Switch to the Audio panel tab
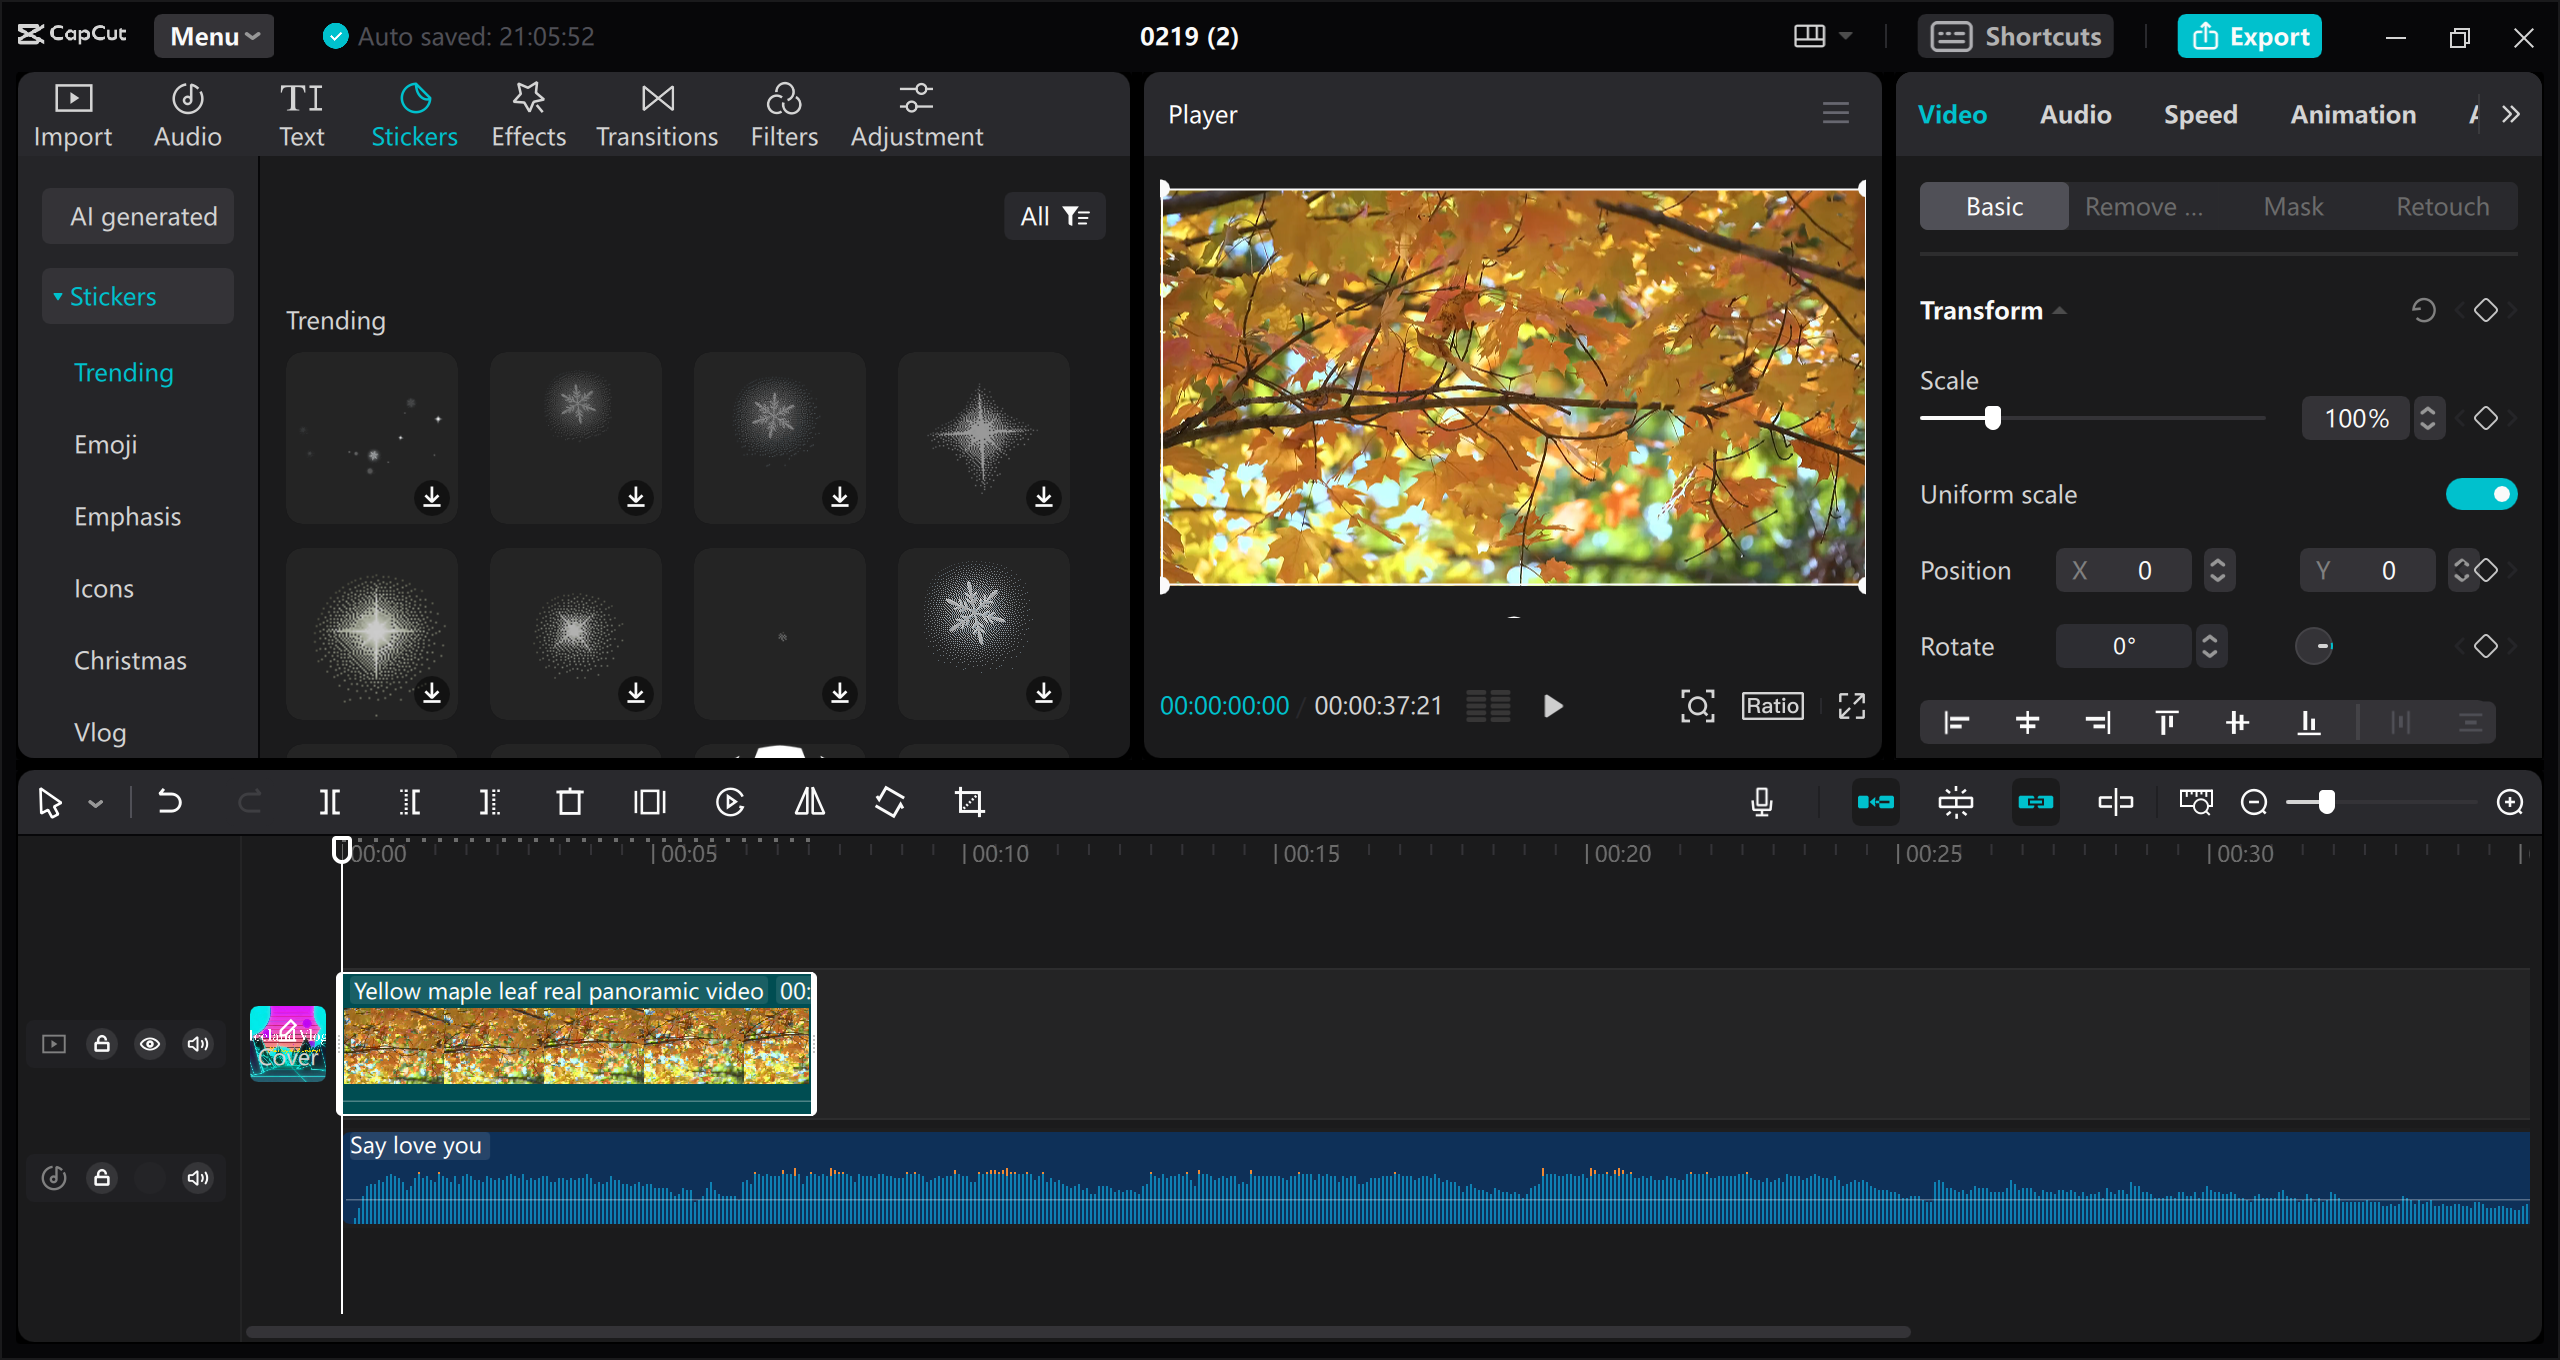2560x1360 pixels. 2073,114
